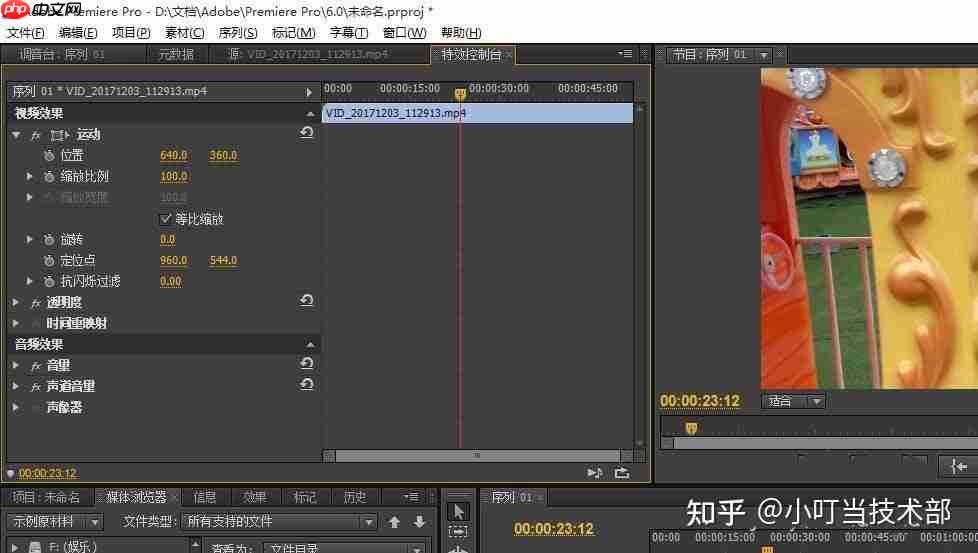978x553 pixels.
Task: Switch to the 历史 tab
Action: 355,497
